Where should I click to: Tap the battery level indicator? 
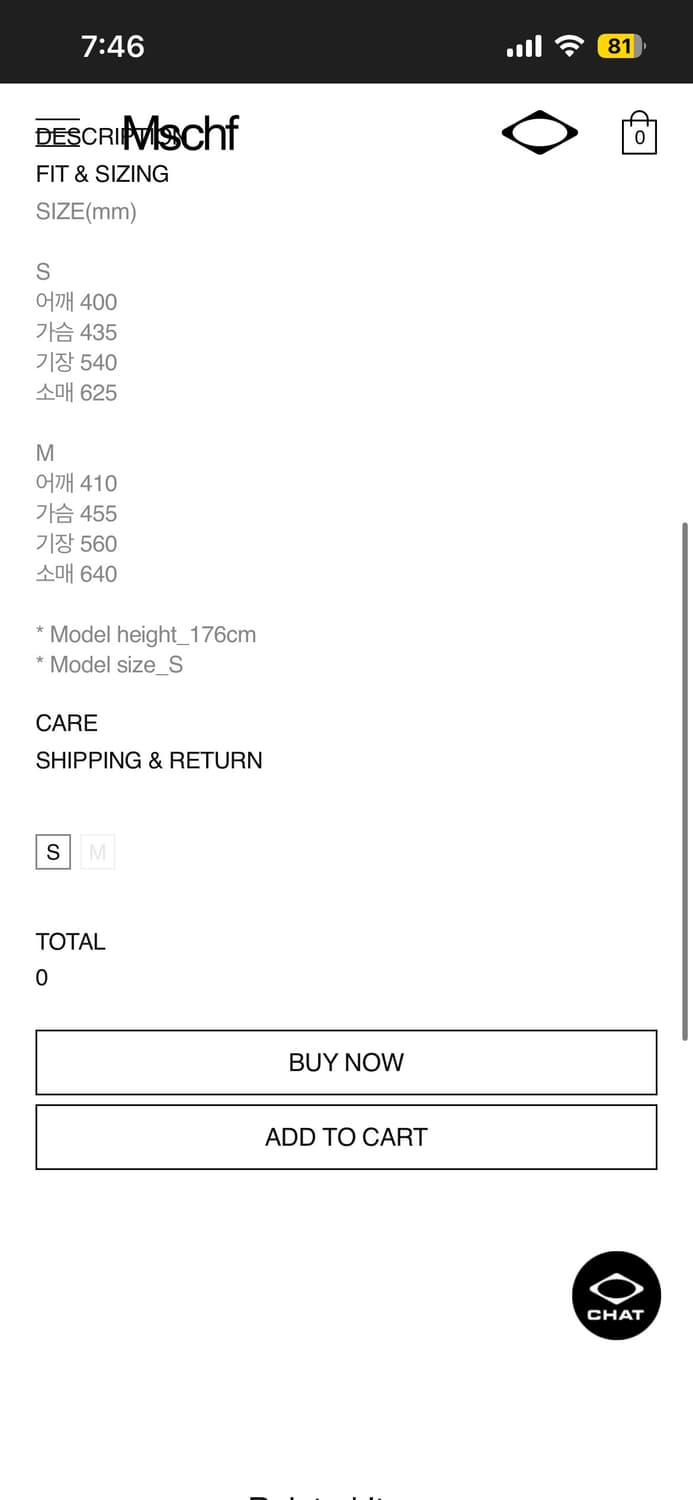tap(621, 46)
